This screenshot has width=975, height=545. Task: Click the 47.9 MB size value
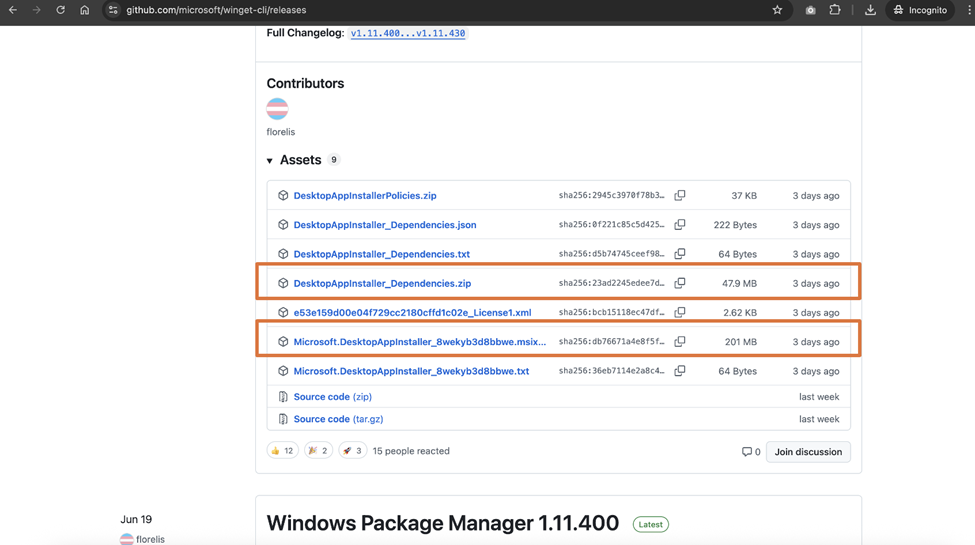(739, 283)
